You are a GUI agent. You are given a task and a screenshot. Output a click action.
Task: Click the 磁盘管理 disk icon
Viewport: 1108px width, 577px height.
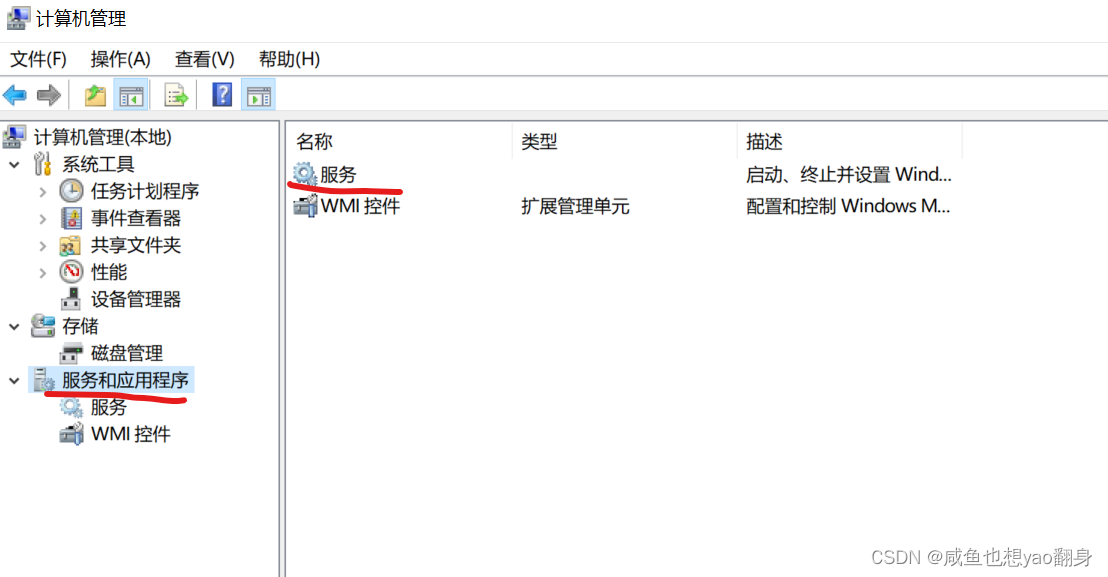(x=71, y=352)
